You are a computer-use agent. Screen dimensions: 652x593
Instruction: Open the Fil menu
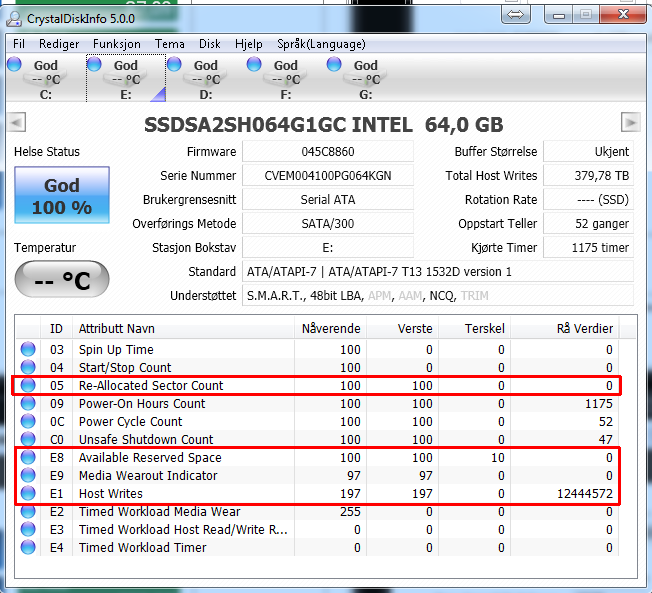(x=19, y=44)
